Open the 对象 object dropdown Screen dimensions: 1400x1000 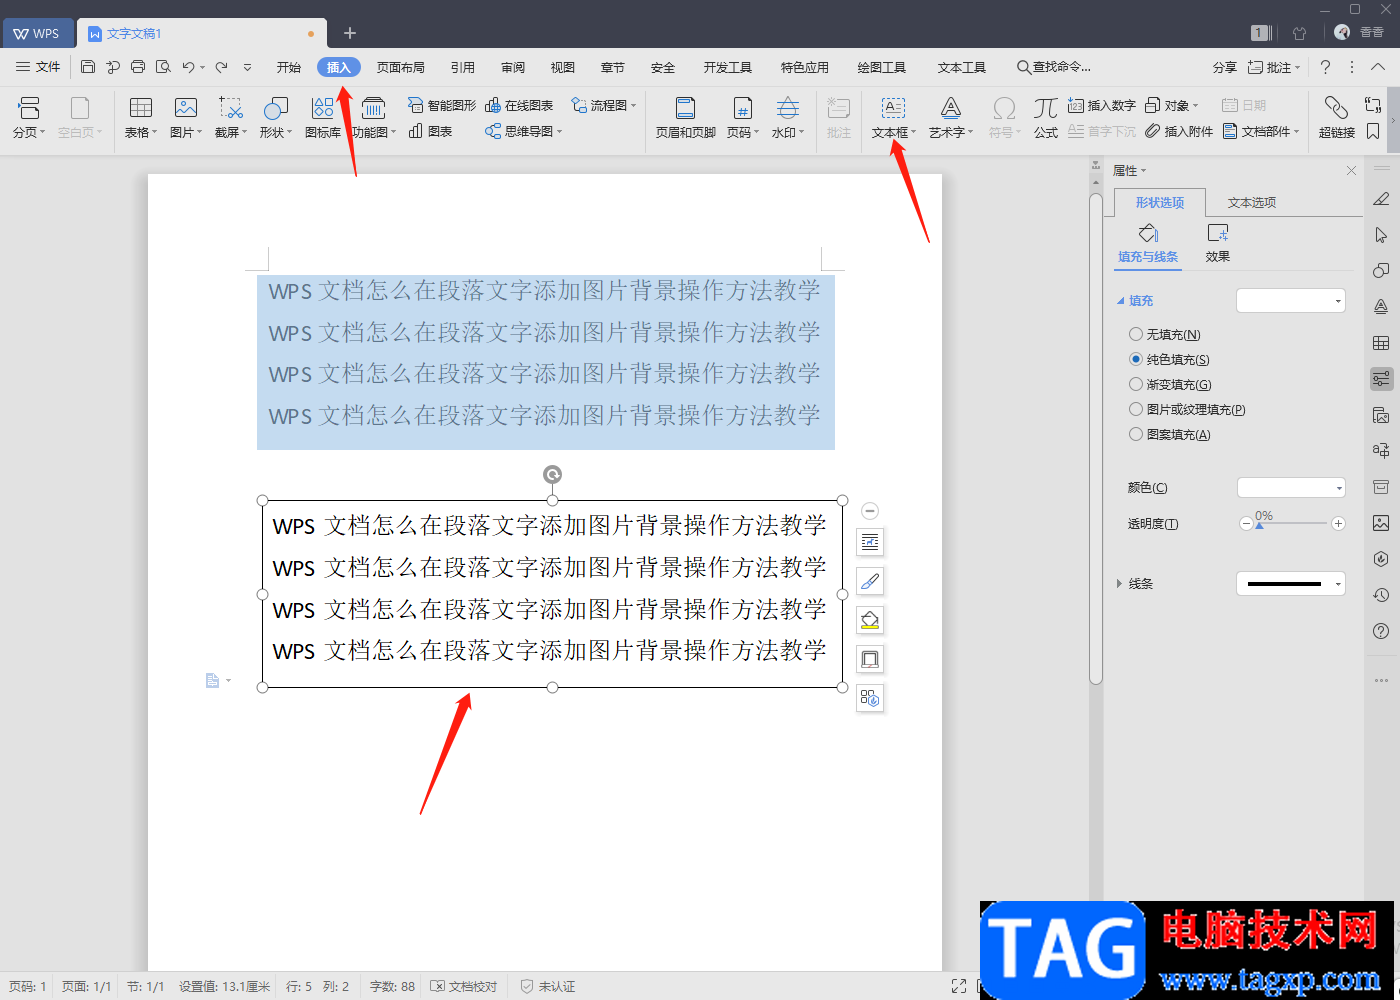coord(1171,105)
